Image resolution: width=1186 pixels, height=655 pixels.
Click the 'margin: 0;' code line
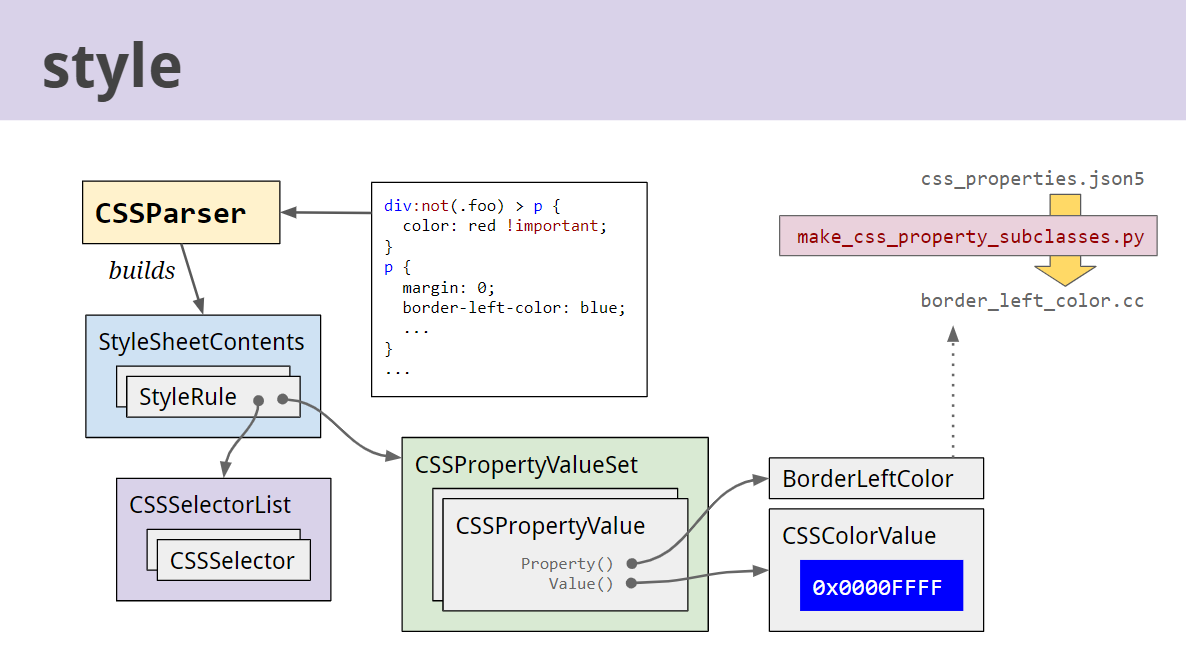pos(449,288)
